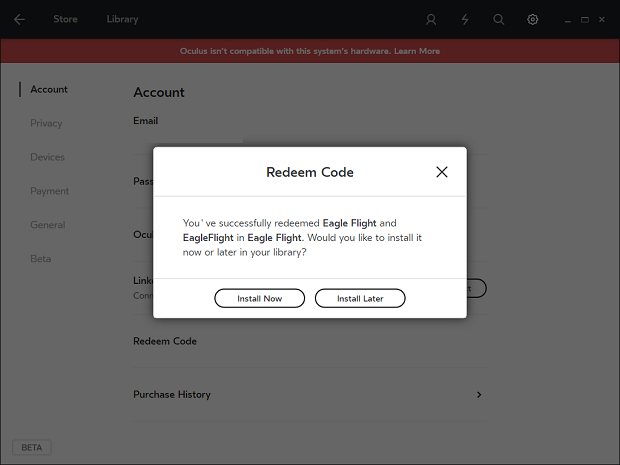
Task: Minimize the Oculus window
Action: point(568,20)
